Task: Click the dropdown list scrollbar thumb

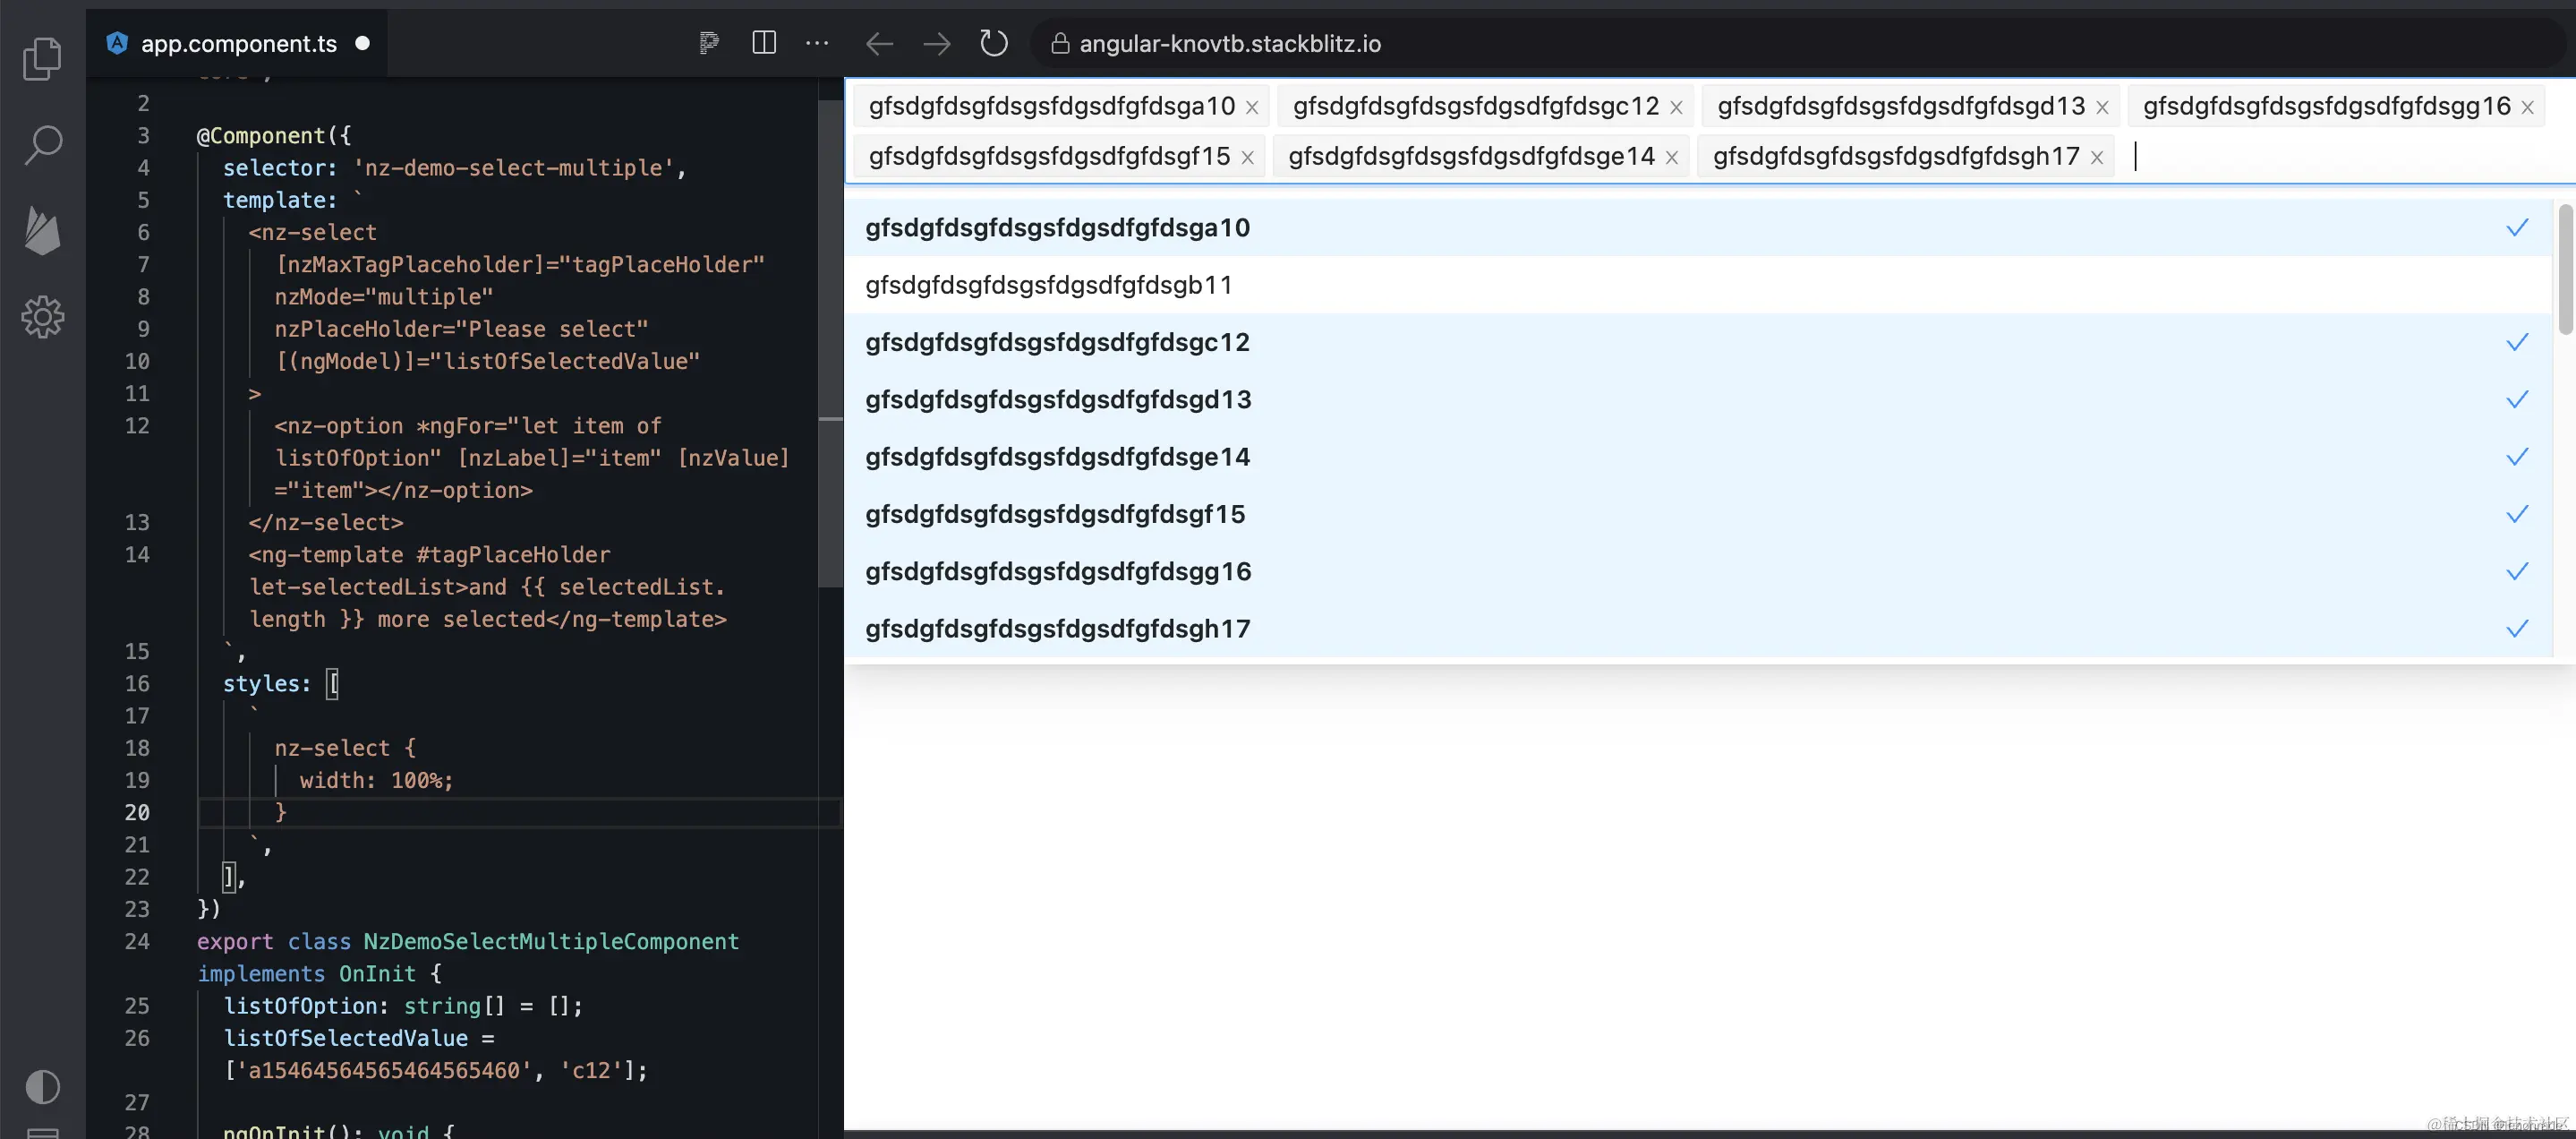Action: [x=2565, y=270]
